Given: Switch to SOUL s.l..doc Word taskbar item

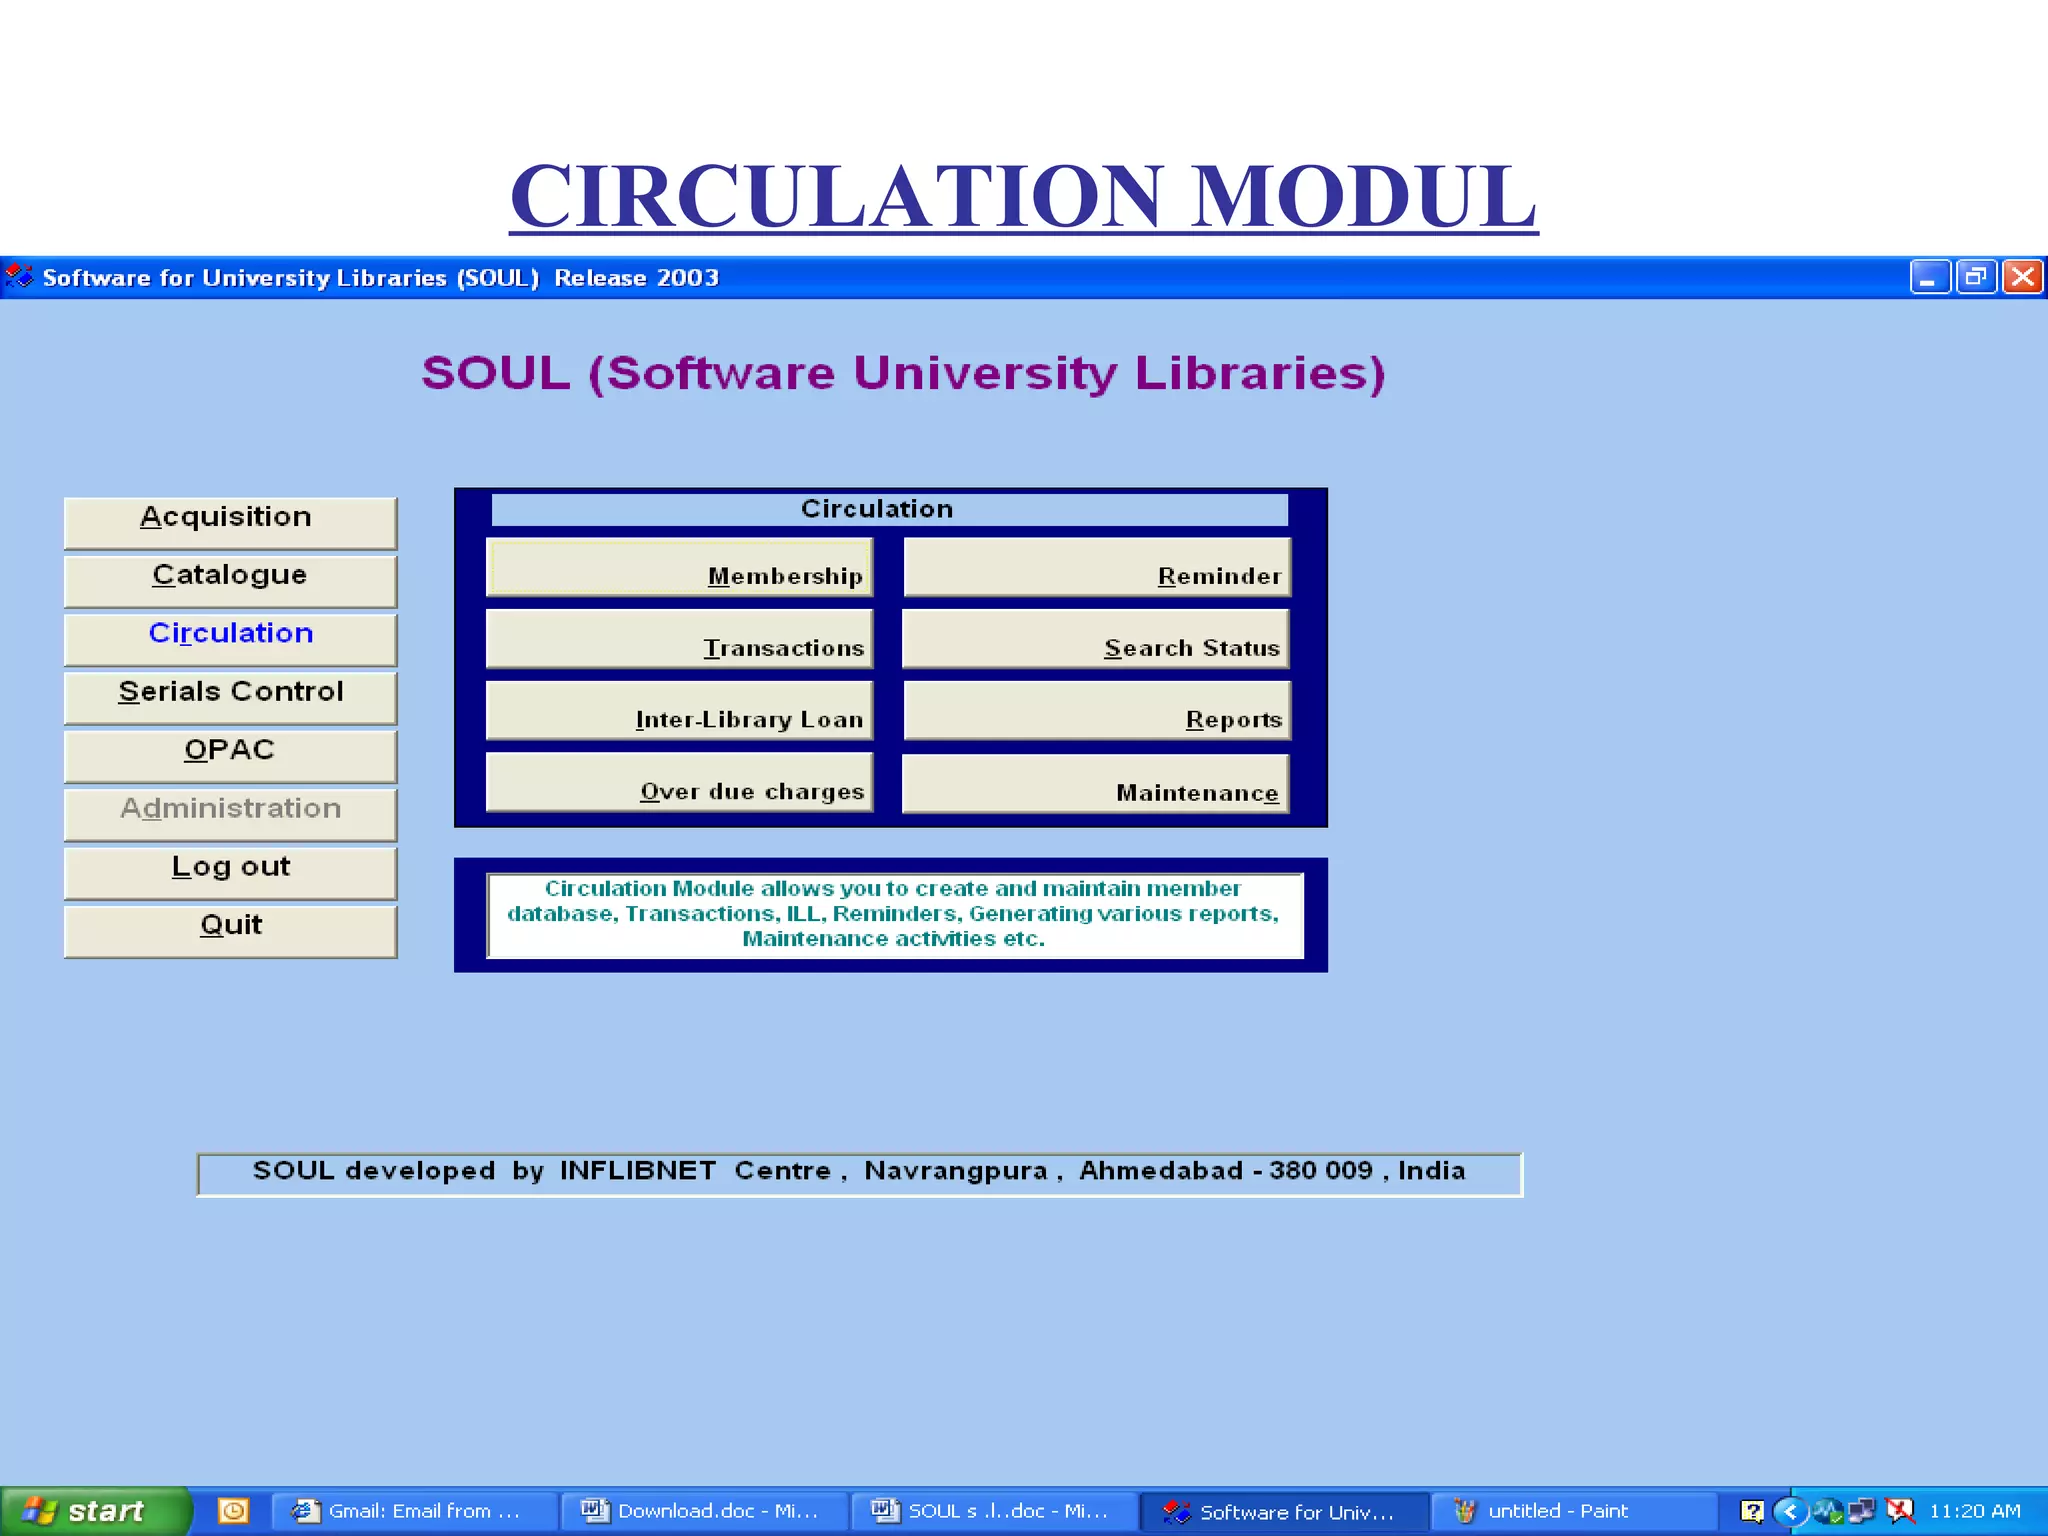Looking at the screenshot, I should click(994, 1511).
